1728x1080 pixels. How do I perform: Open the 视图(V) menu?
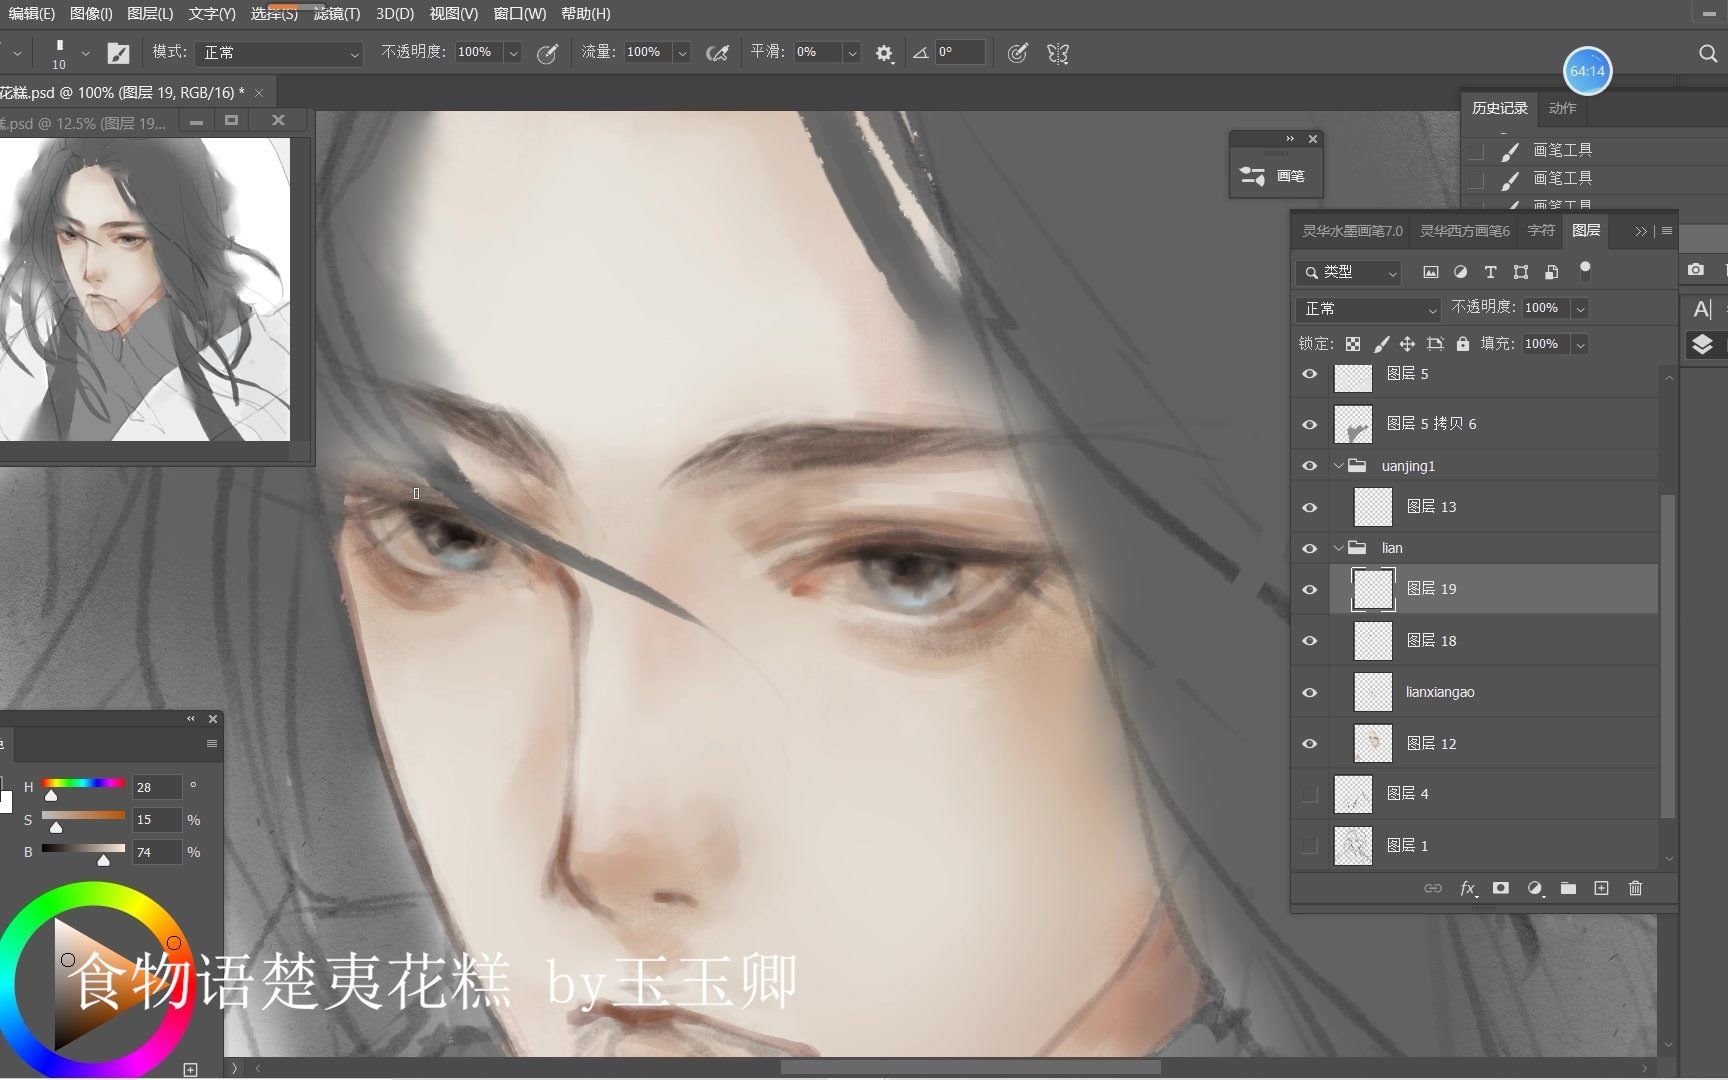(x=453, y=14)
